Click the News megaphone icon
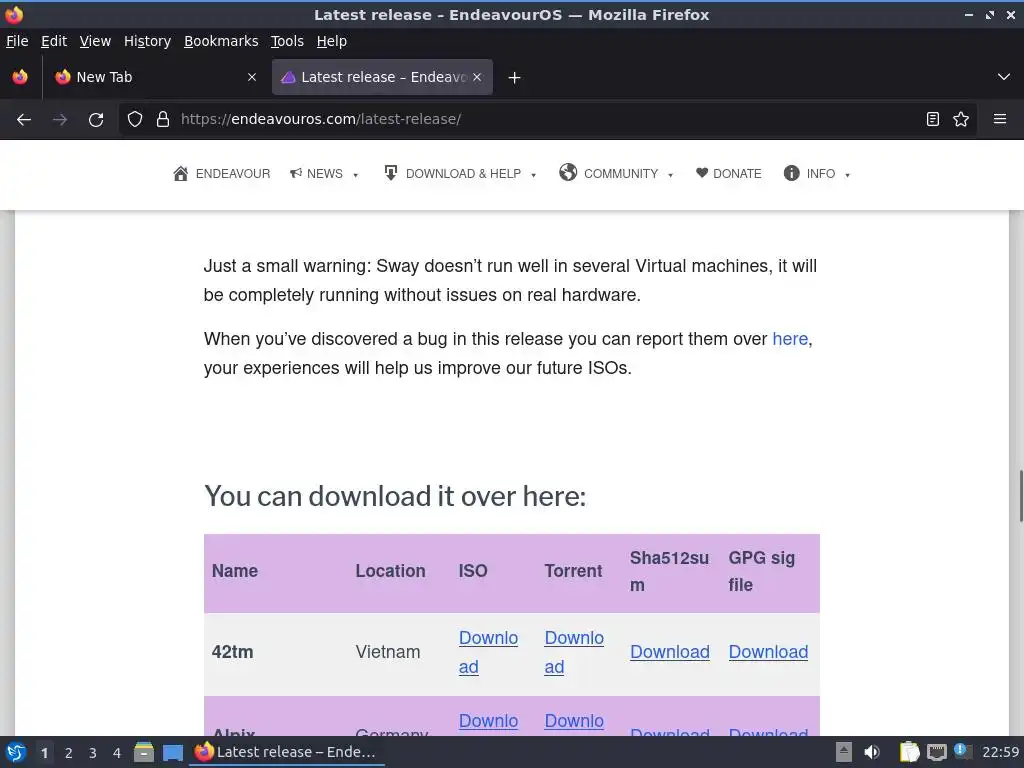The height and width of the screenshot is (768, 1024). [x=296, y=173]
